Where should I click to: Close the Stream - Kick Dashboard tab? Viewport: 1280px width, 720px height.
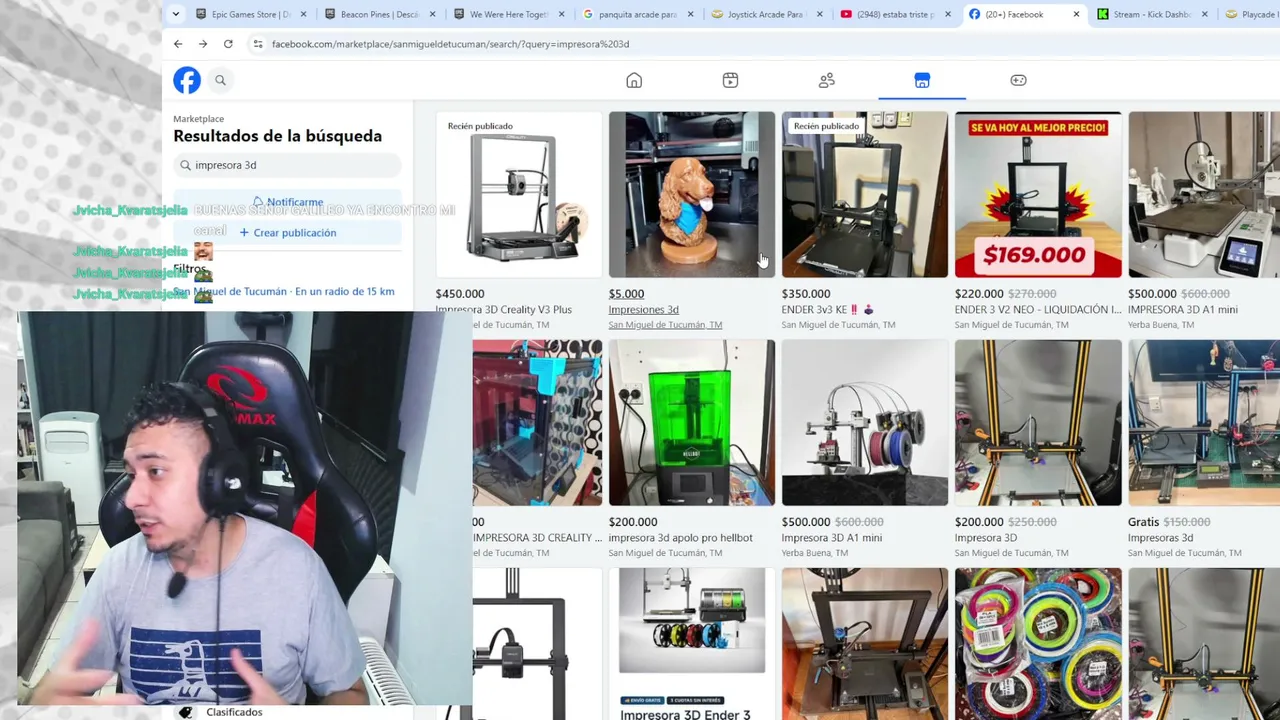click(1204, 14)
